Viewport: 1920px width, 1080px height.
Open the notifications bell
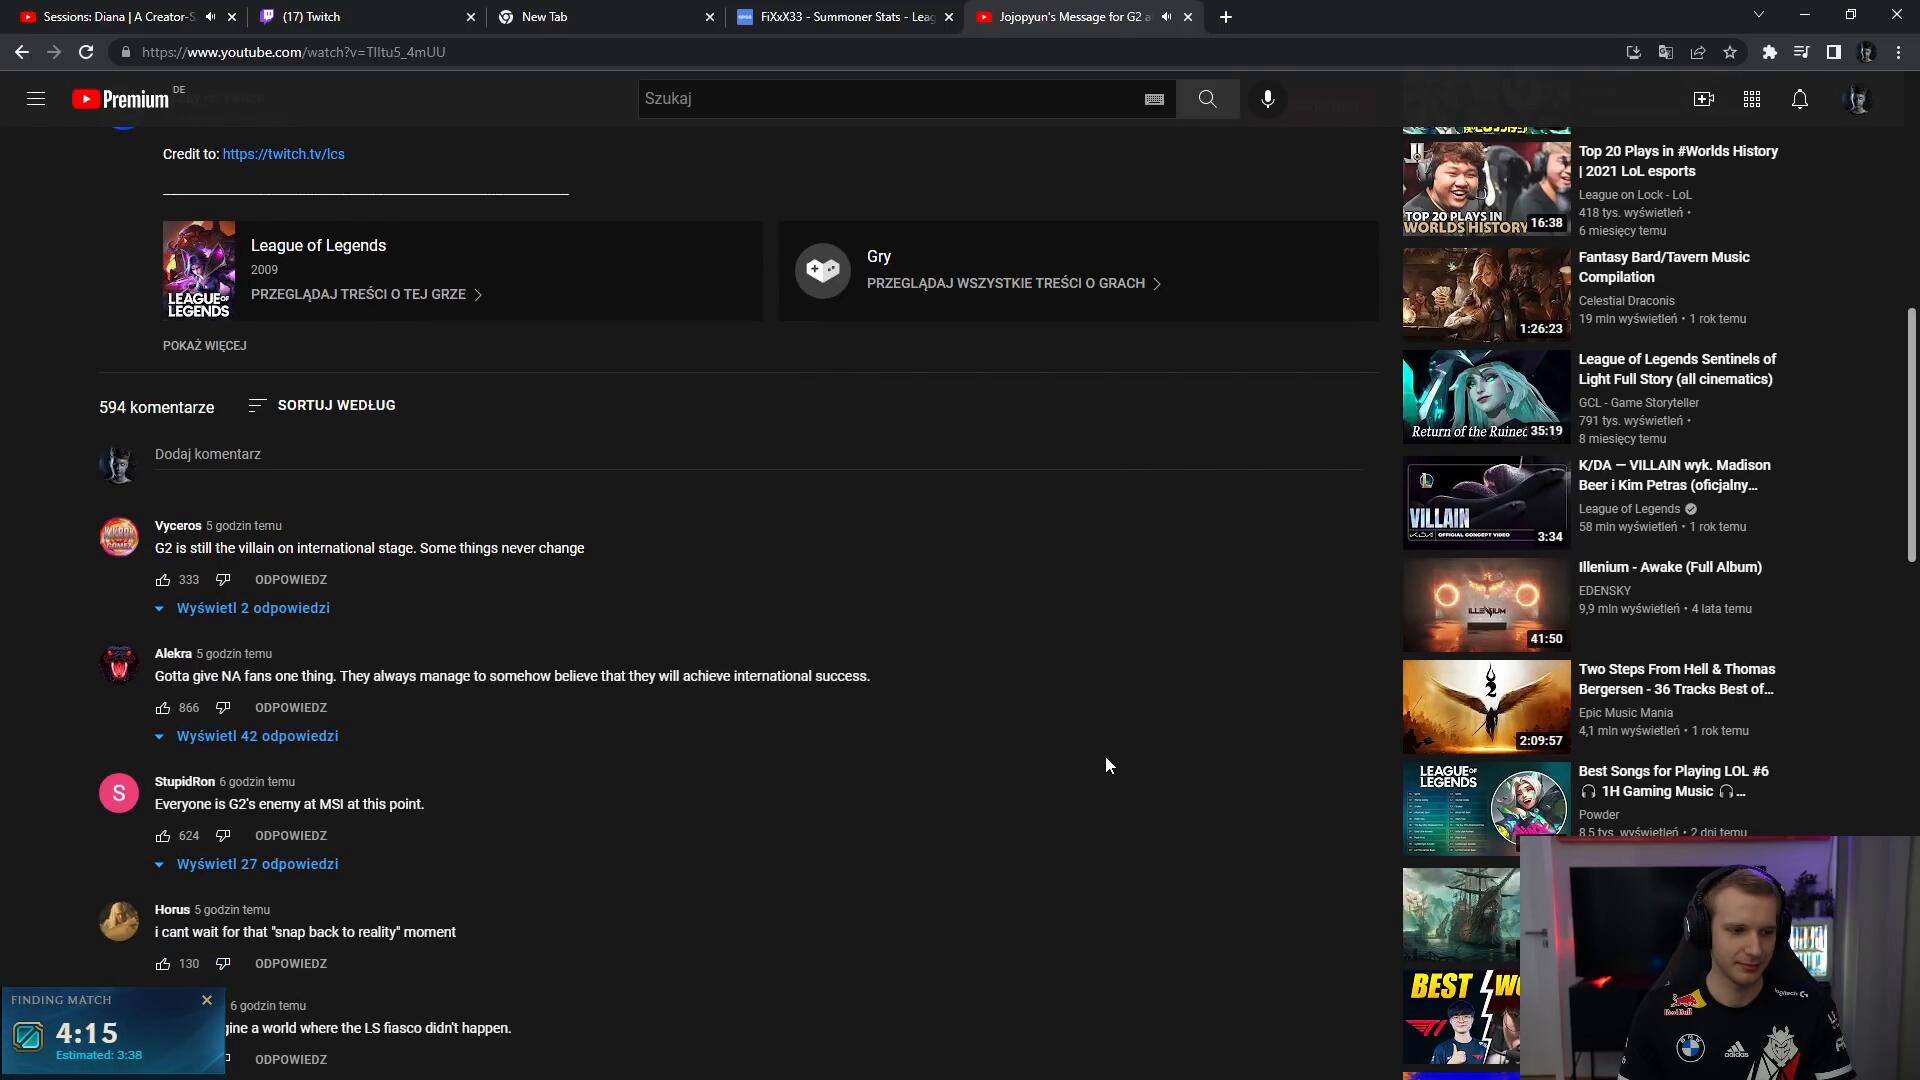coord(1799,99)
